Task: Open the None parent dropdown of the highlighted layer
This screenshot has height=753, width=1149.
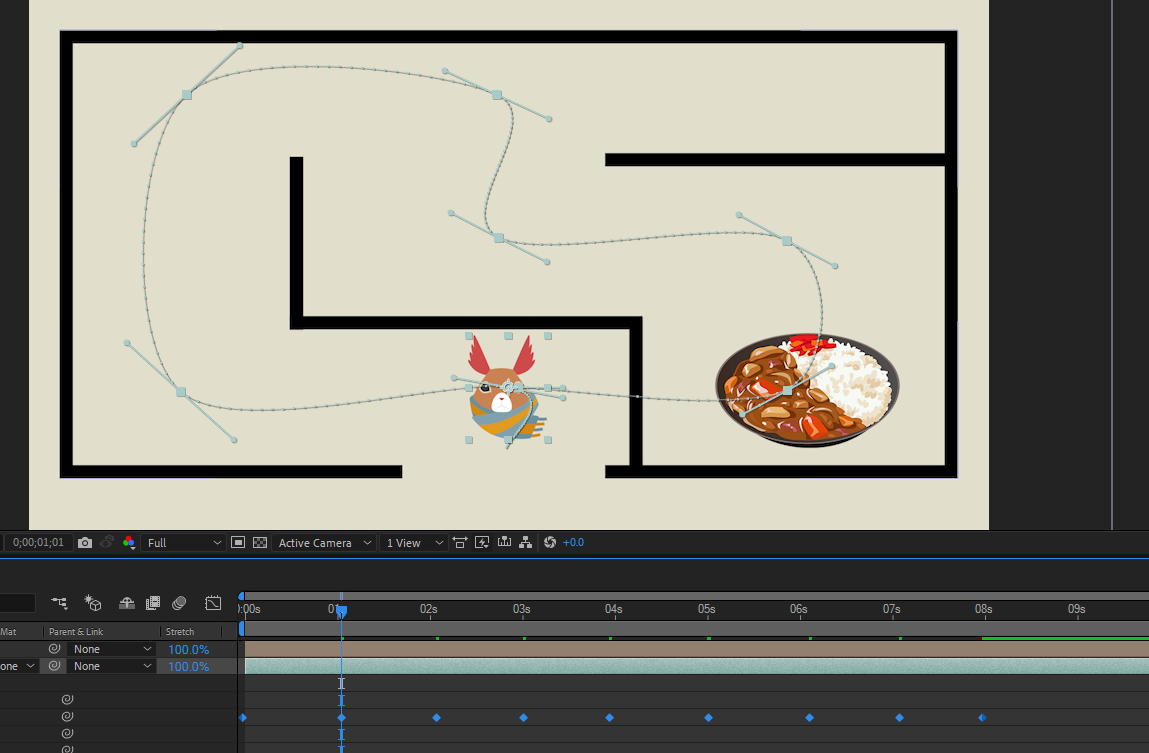Action: coord(111,666)
